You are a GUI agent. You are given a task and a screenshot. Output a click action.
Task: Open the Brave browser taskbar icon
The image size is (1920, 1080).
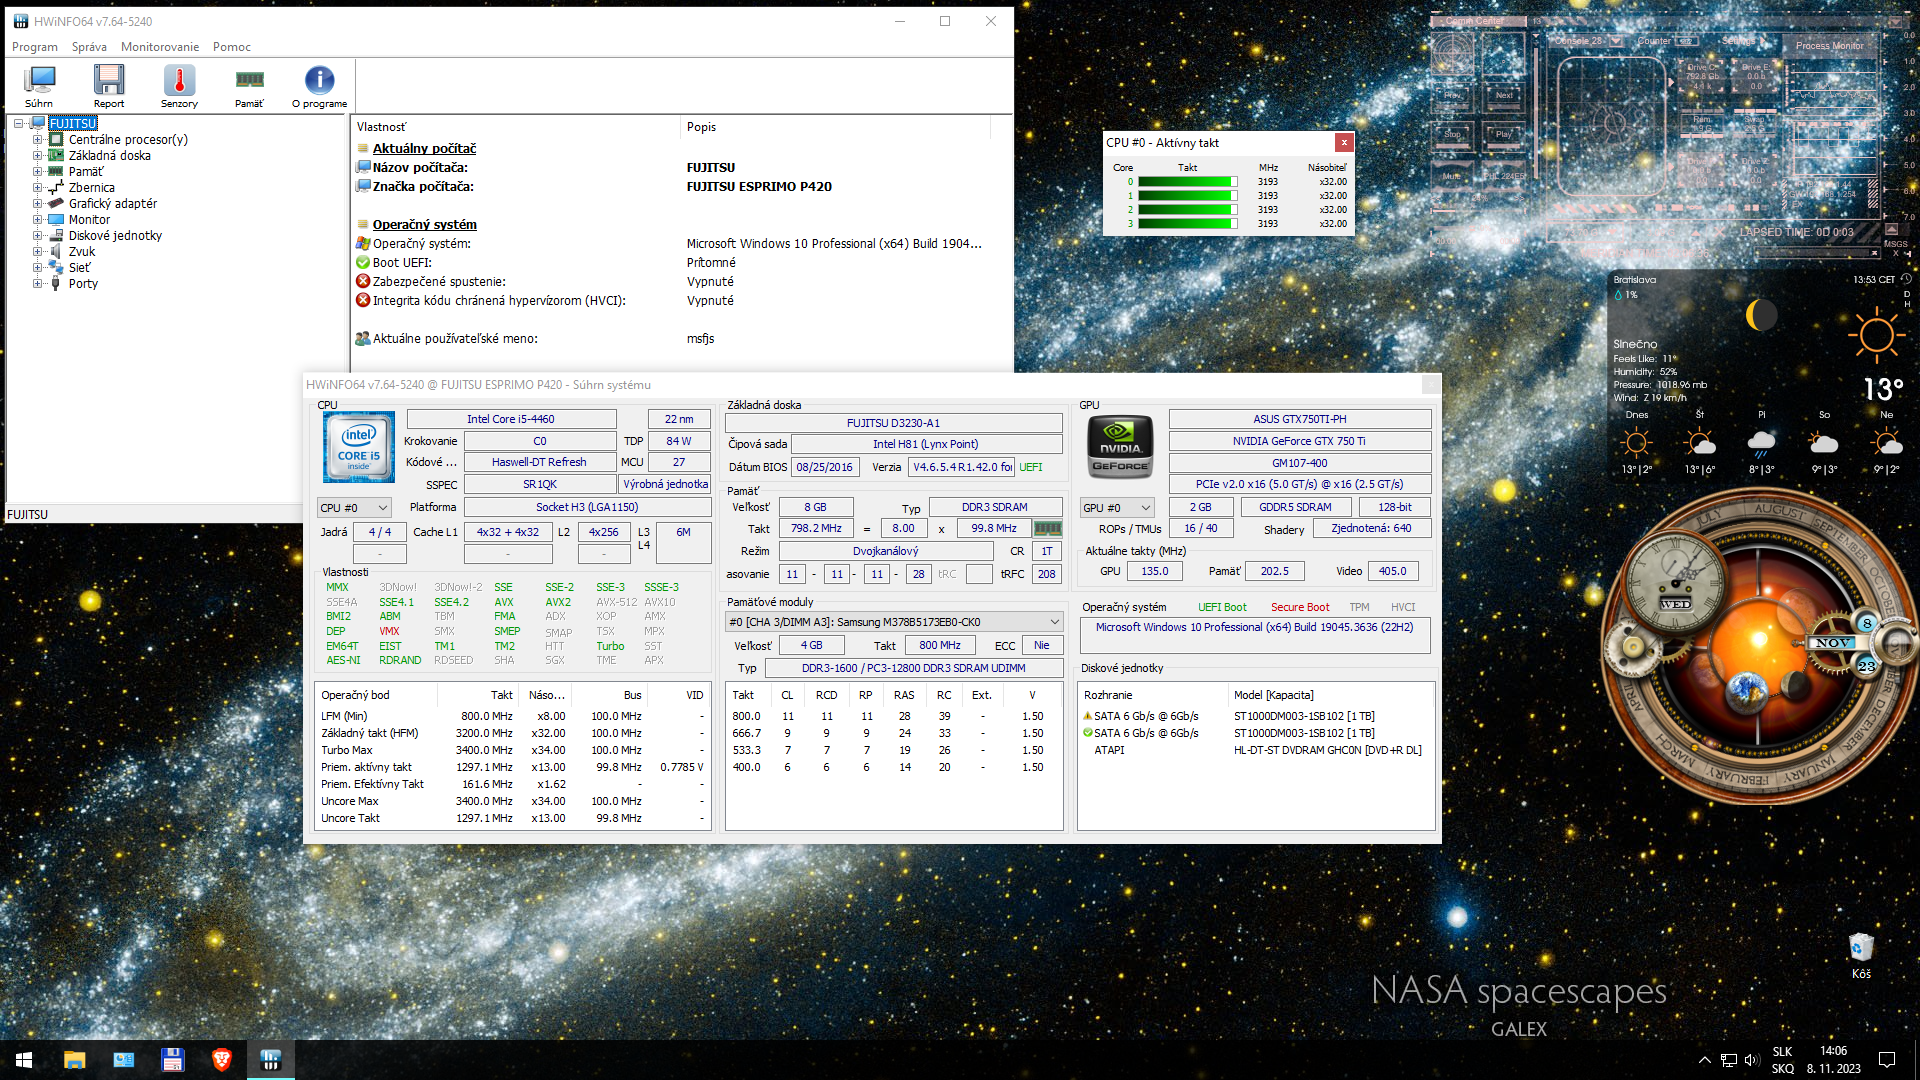(222, 1059)
